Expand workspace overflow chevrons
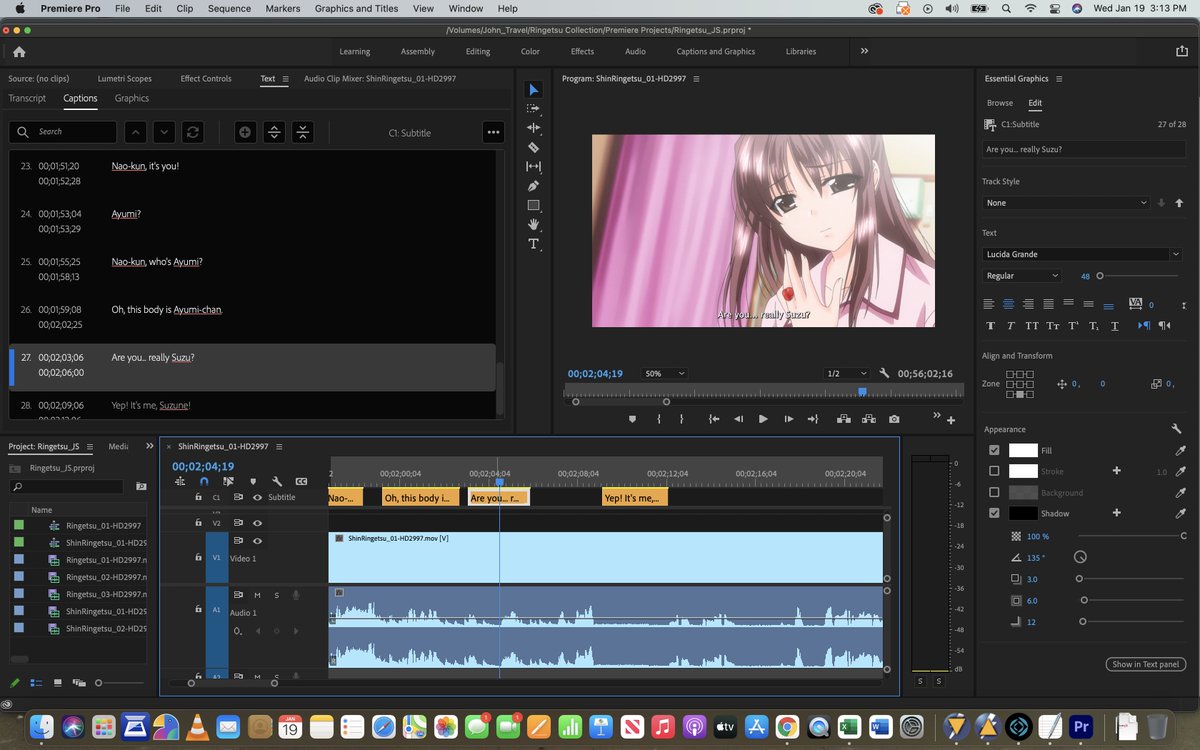 (x=864, y=51)
